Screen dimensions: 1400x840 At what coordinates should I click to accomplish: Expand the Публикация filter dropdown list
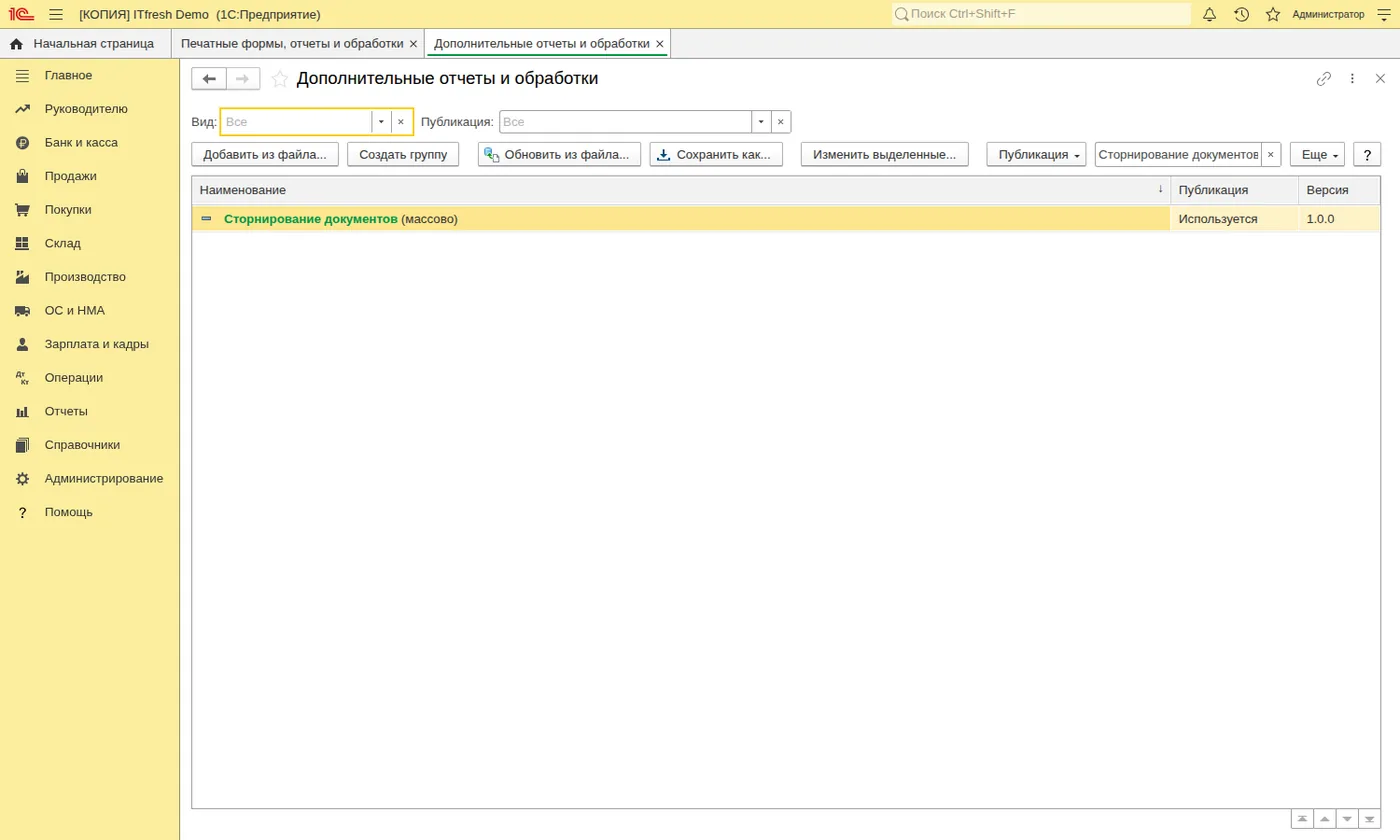point(761,122)
